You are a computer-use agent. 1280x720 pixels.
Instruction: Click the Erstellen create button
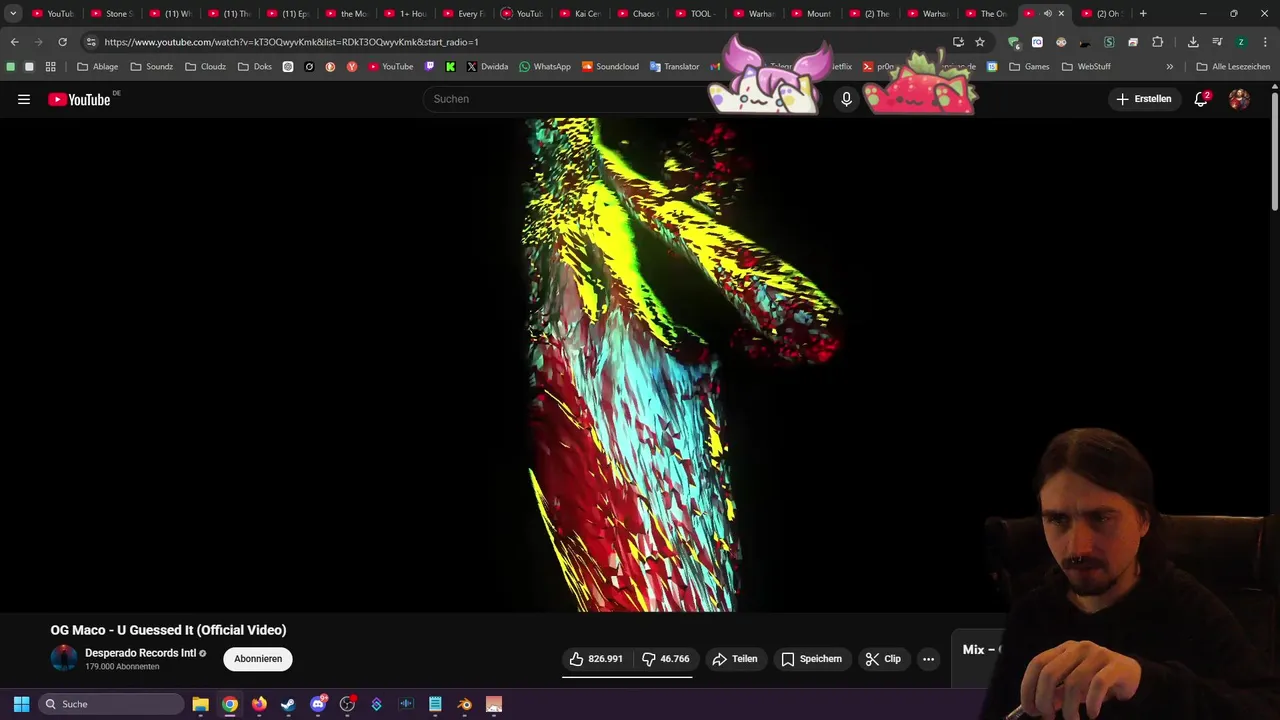click(x=1143, y=99)
